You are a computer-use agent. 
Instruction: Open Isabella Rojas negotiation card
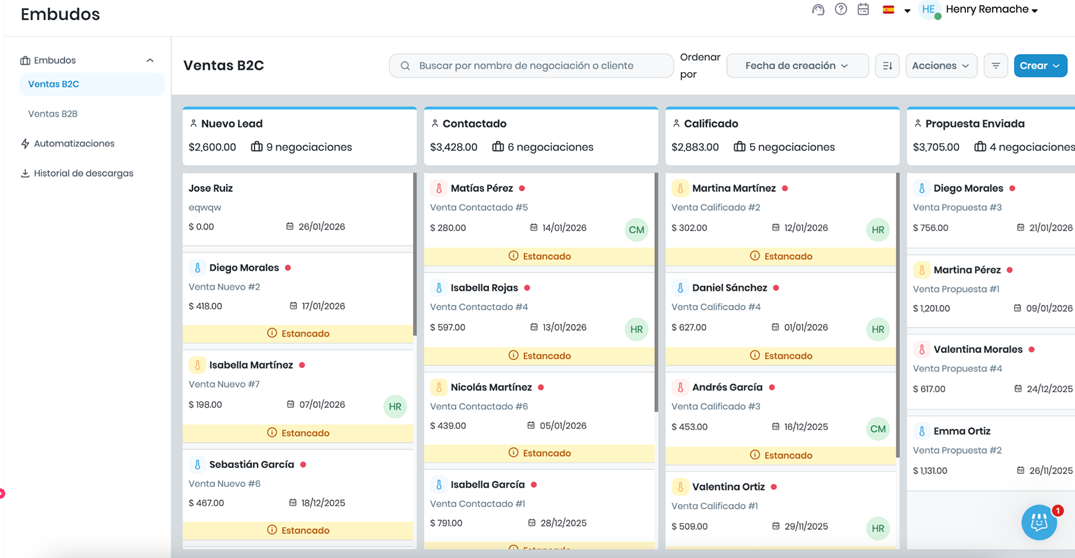(540, 318)
